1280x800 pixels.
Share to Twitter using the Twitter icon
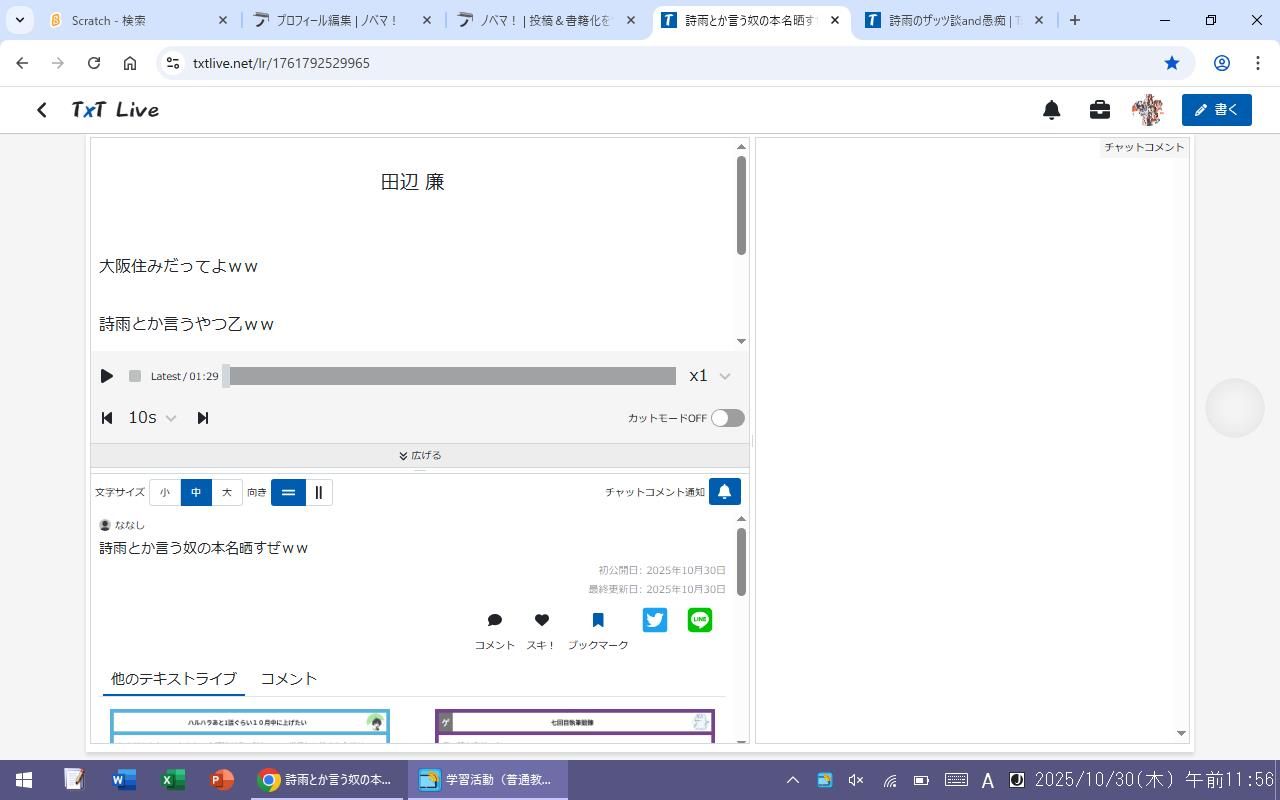[655, 620]
